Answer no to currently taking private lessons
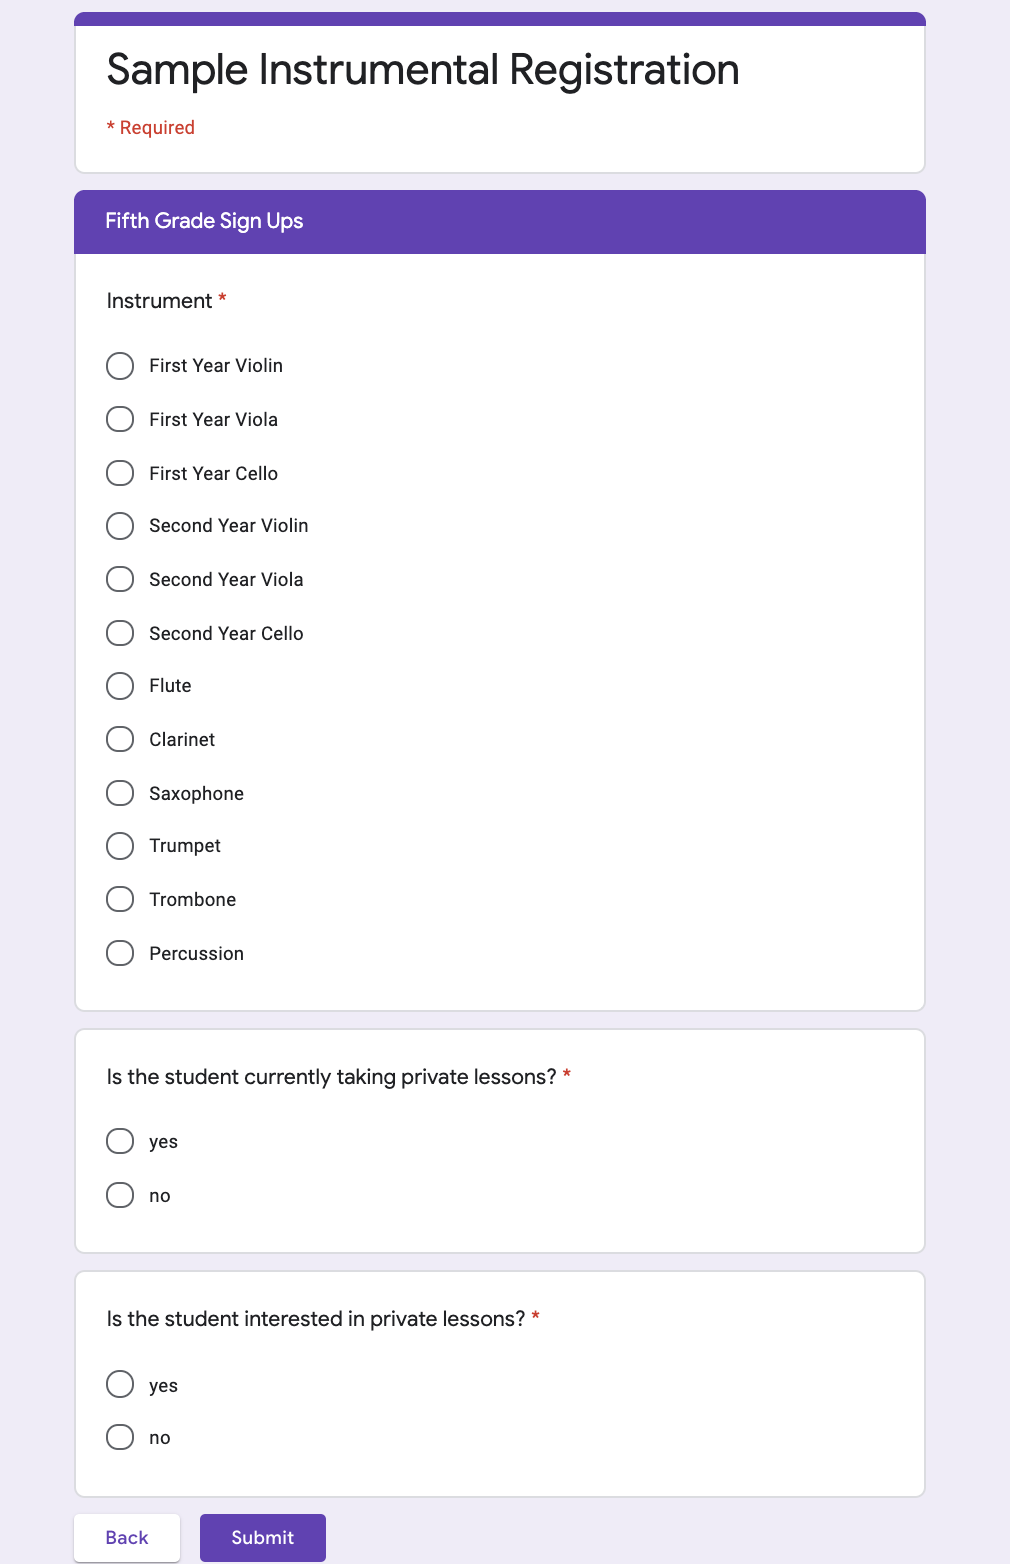The image size is (1010, 1564). [120, 1195]
